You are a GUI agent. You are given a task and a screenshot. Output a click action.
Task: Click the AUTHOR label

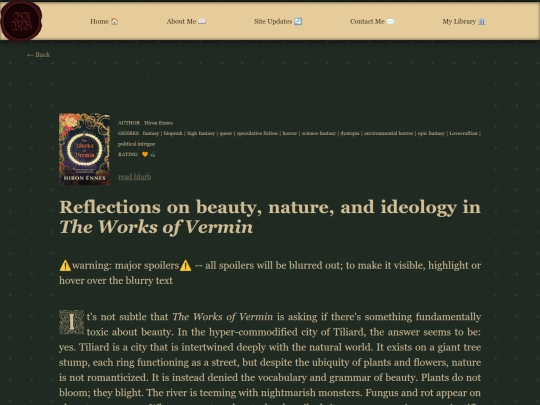point(129,123)
